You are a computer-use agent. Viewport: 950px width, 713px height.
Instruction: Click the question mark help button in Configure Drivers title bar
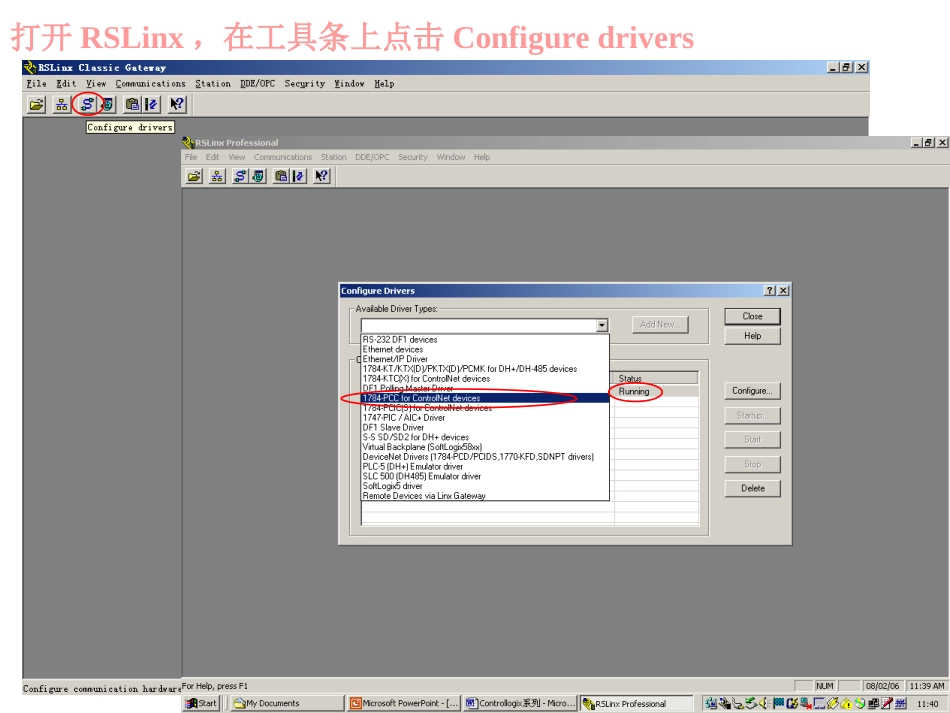pos(769,291)
